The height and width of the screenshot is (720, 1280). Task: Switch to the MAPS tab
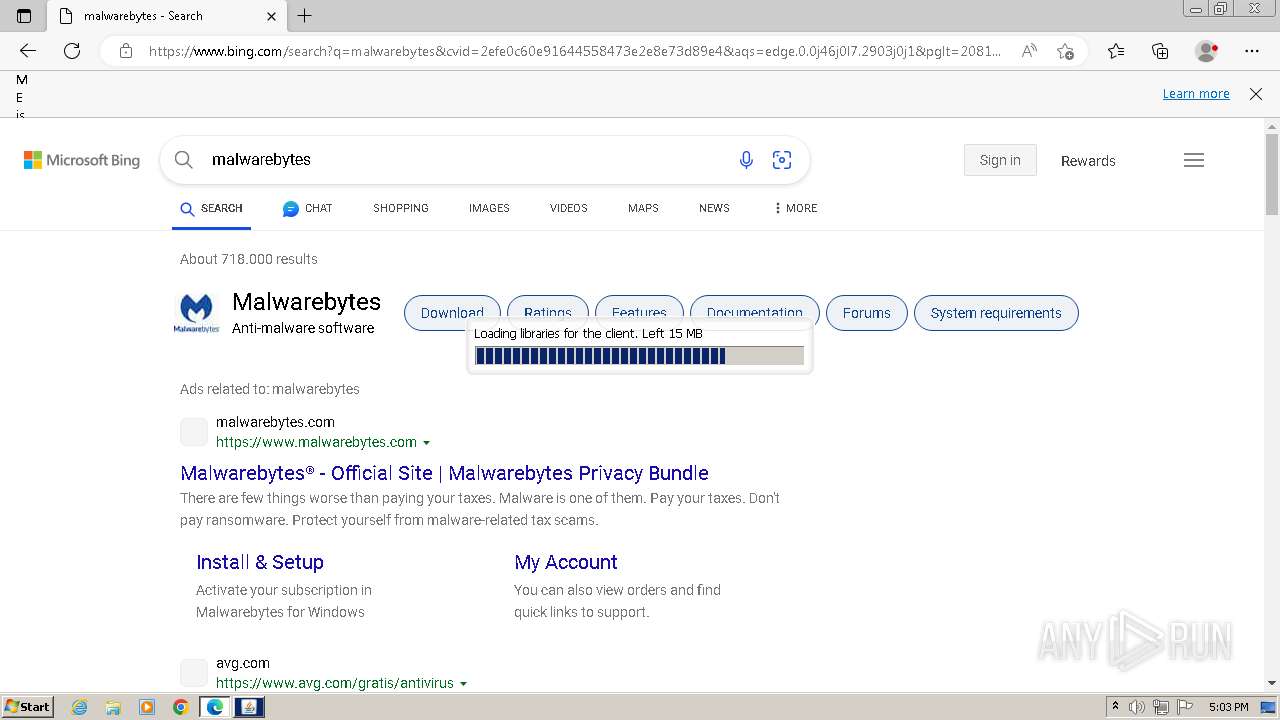[x=643, y=208]
